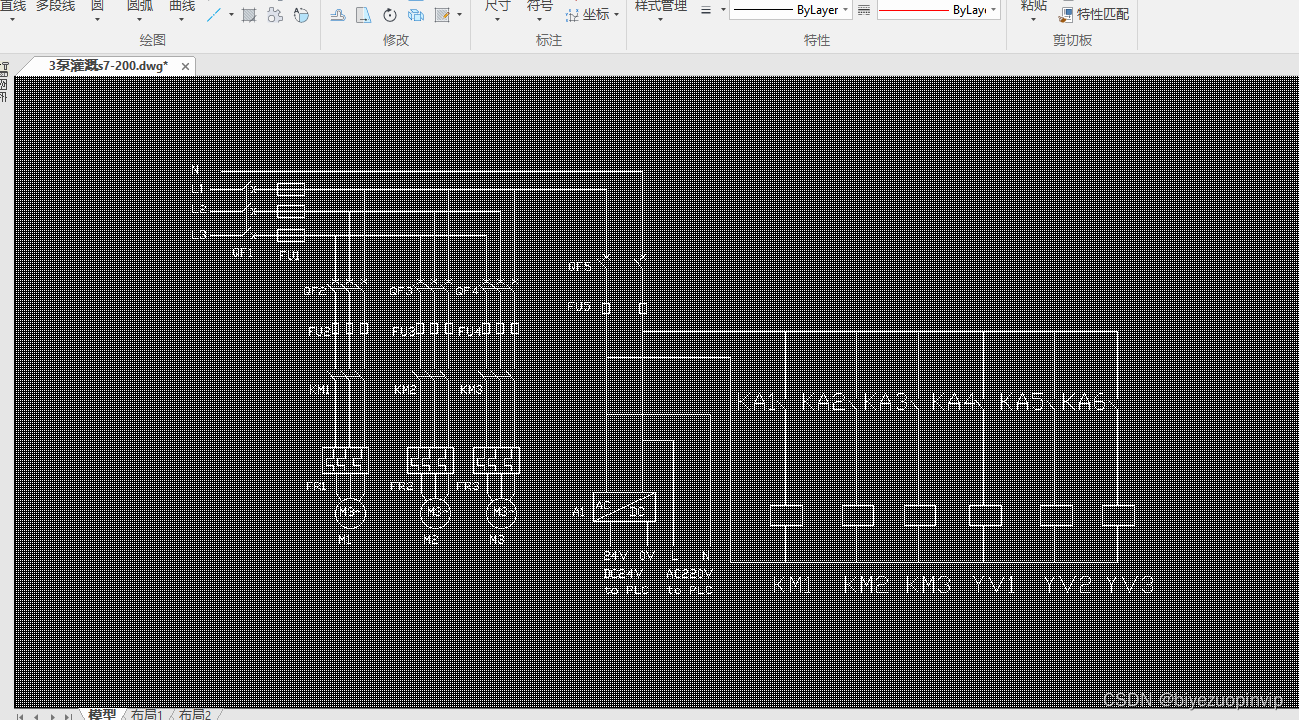Screen dimensions: 1299x720
Task: Click the pinned side panel icon at left
Action: coord(4,70)
